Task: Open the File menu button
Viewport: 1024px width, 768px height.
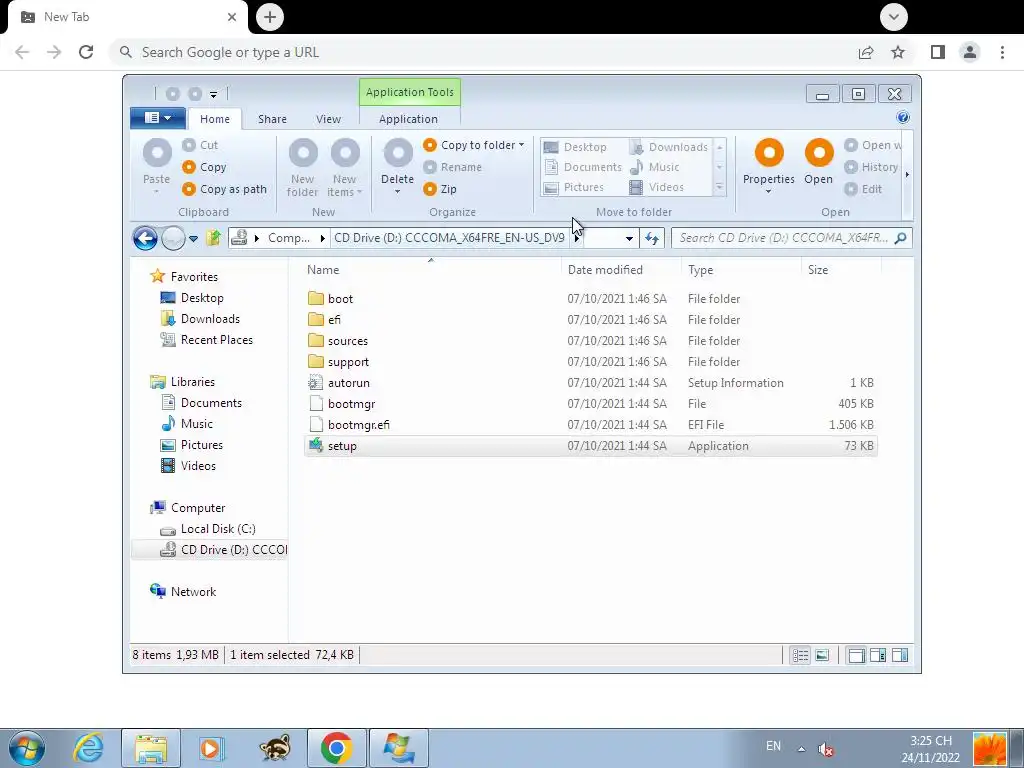Action: click(x=157, y=118)
